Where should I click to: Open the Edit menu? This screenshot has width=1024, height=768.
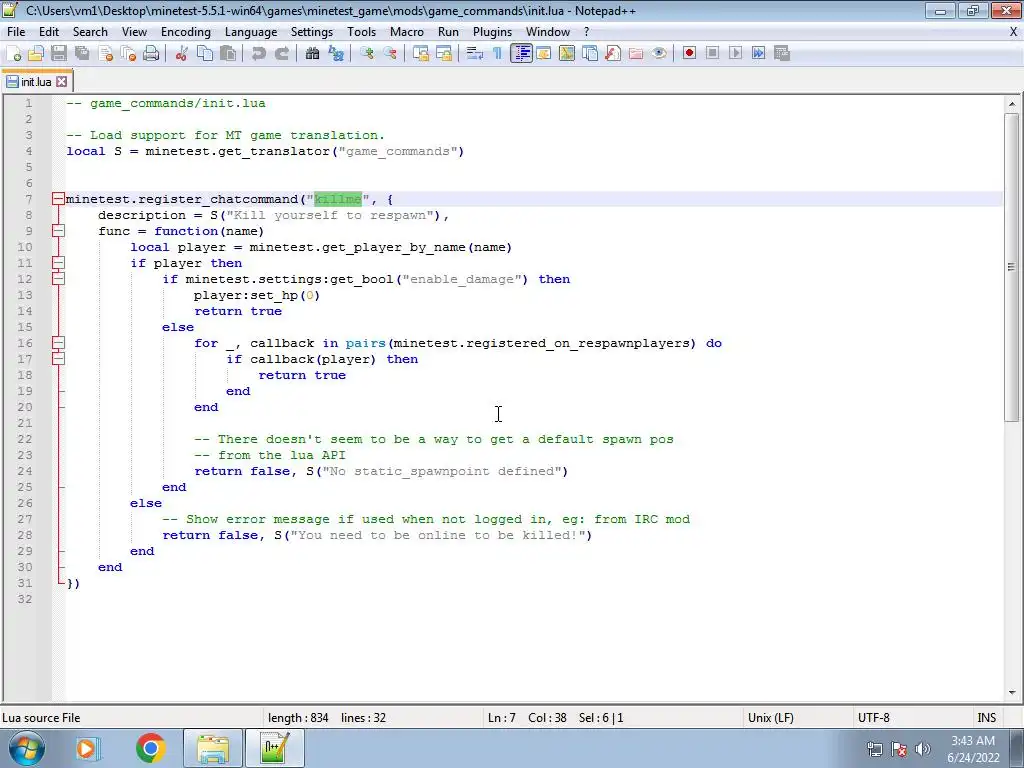(49, 31)
